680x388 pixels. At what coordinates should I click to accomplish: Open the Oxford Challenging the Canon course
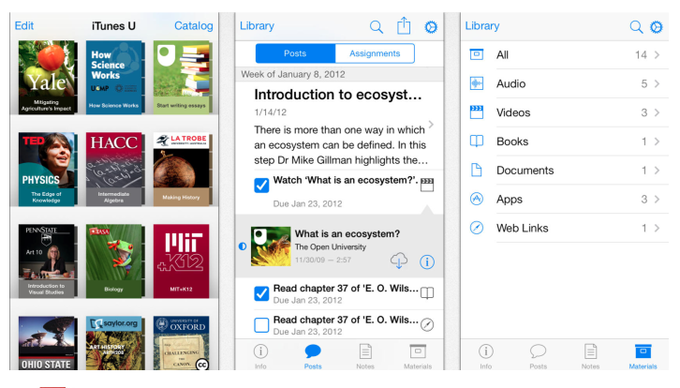(181, 343)
